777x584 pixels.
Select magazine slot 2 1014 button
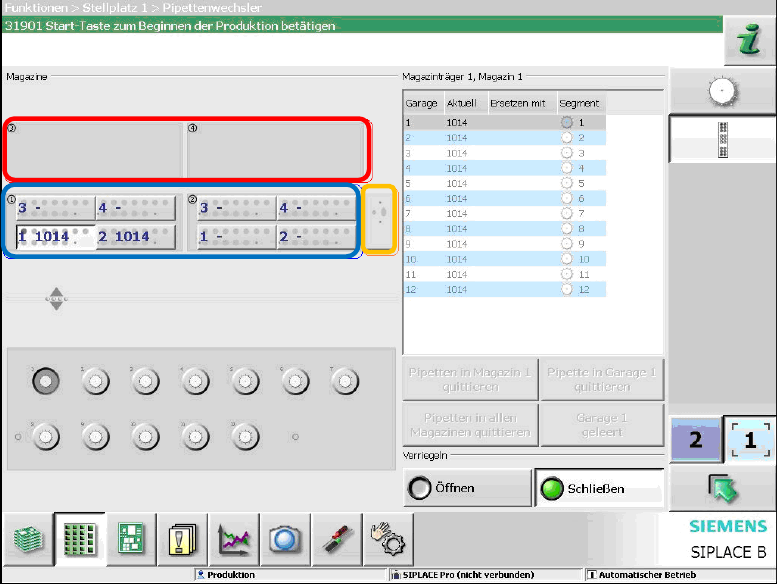click(x=135, y=237)
